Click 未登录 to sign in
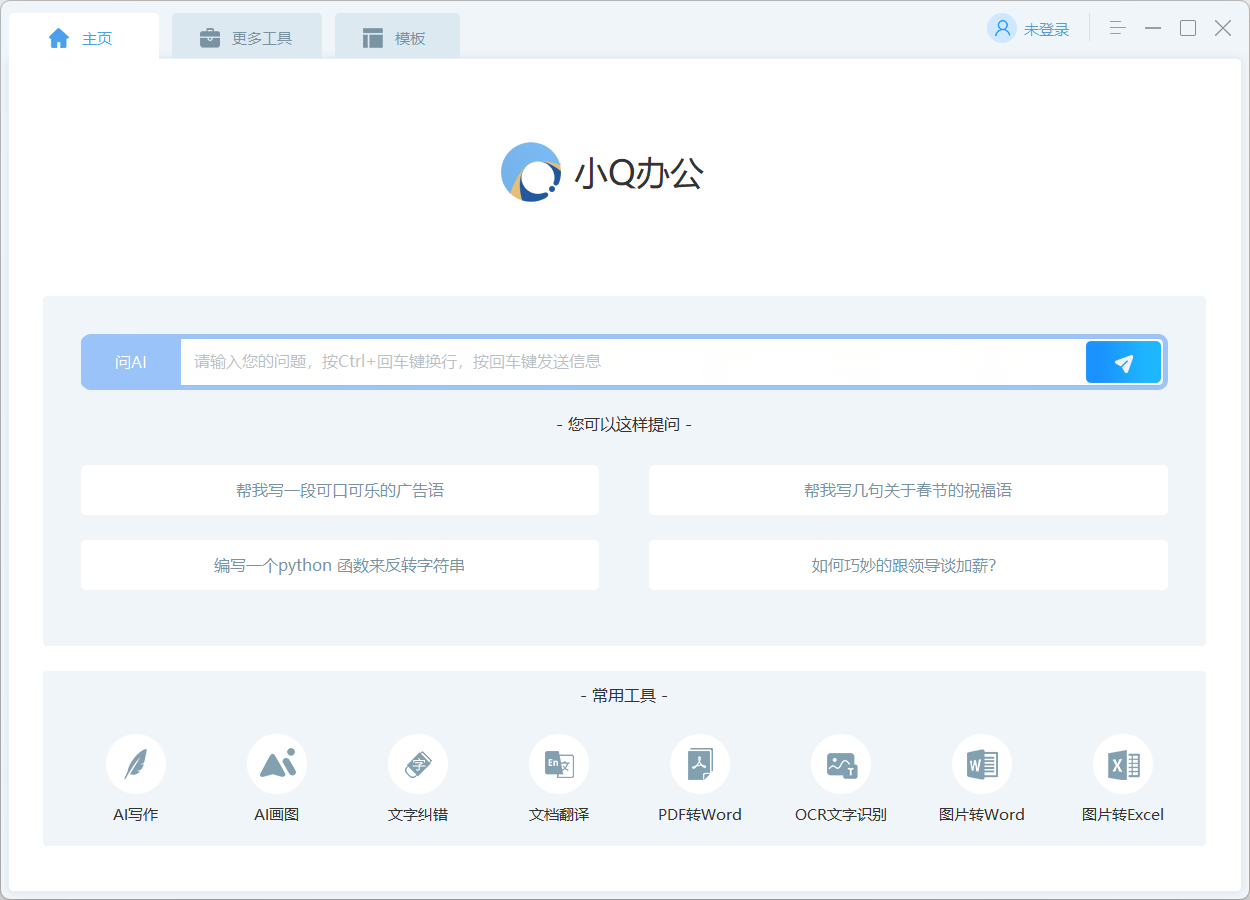The width and height of the screenshot is (1250, 900). pyautogui.click(x=1045, y=29)
